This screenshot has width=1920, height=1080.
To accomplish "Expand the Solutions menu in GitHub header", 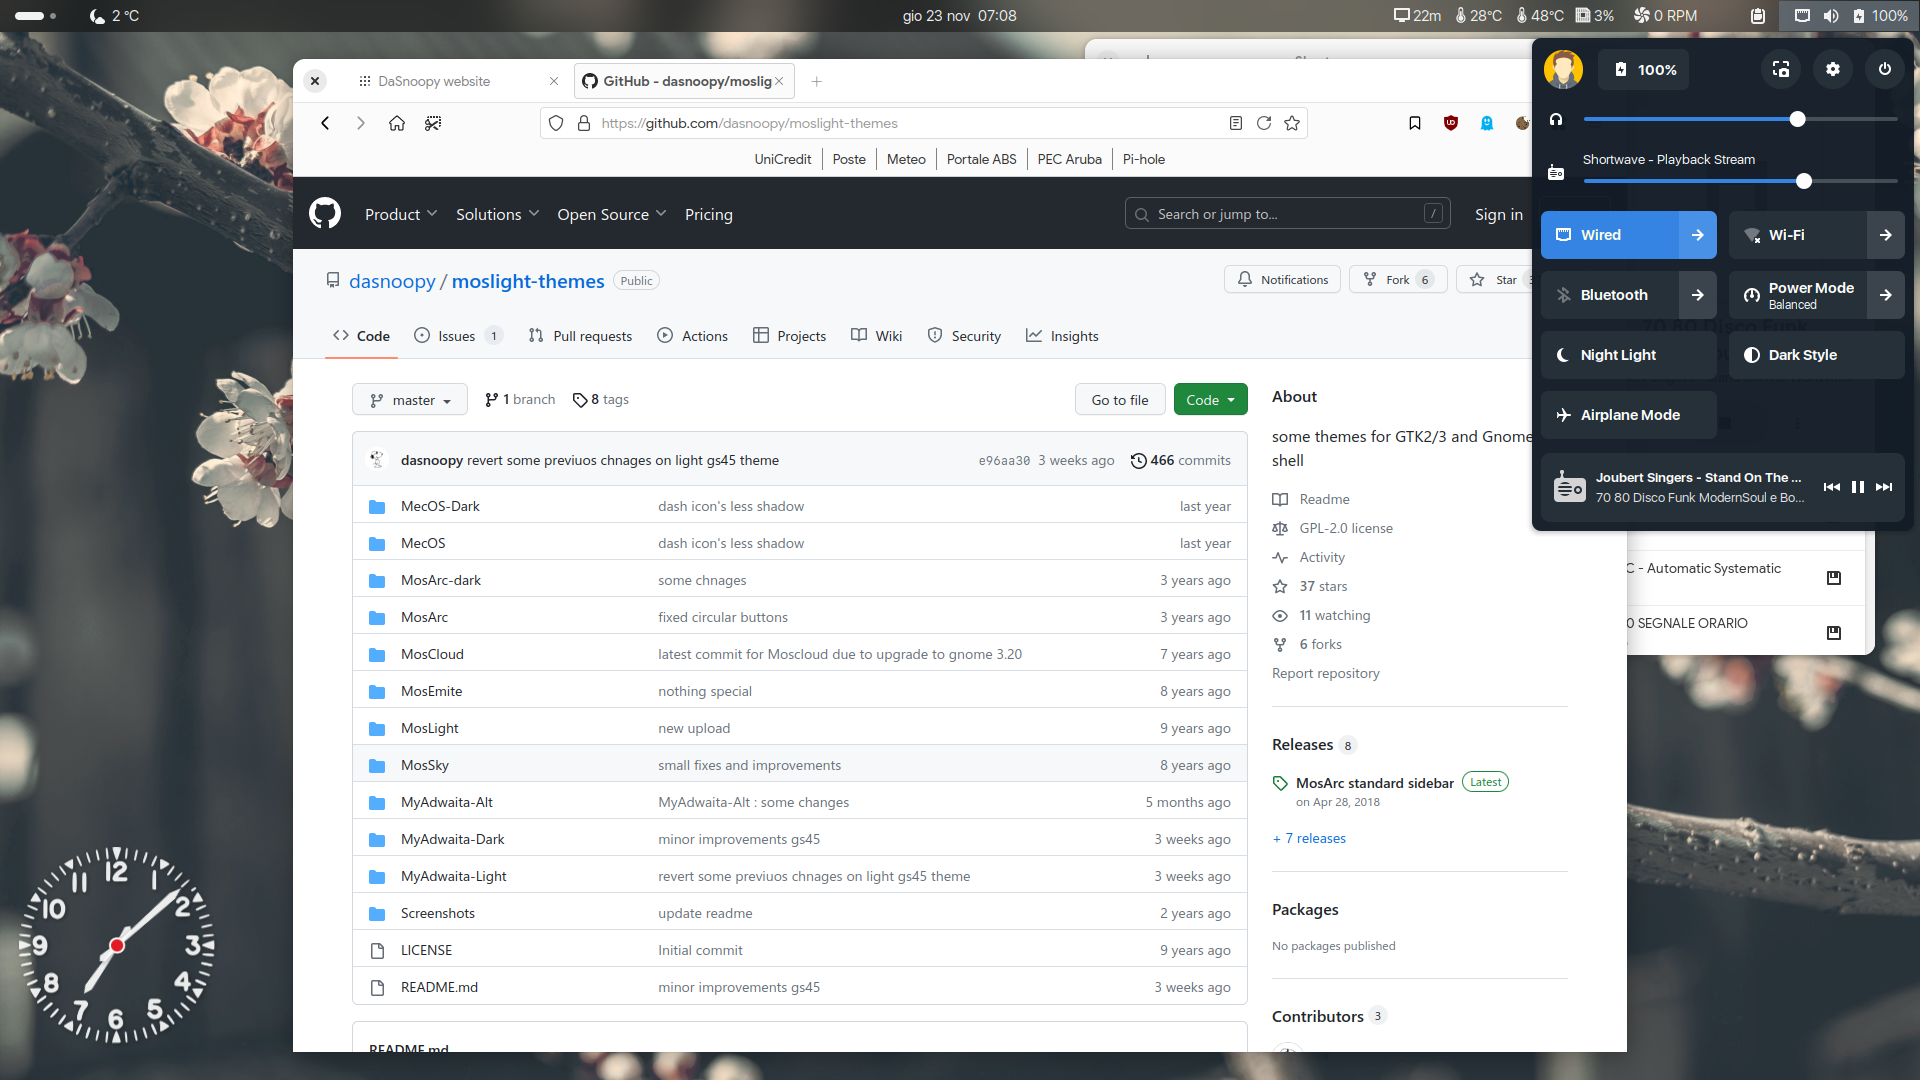I will 497,214.
